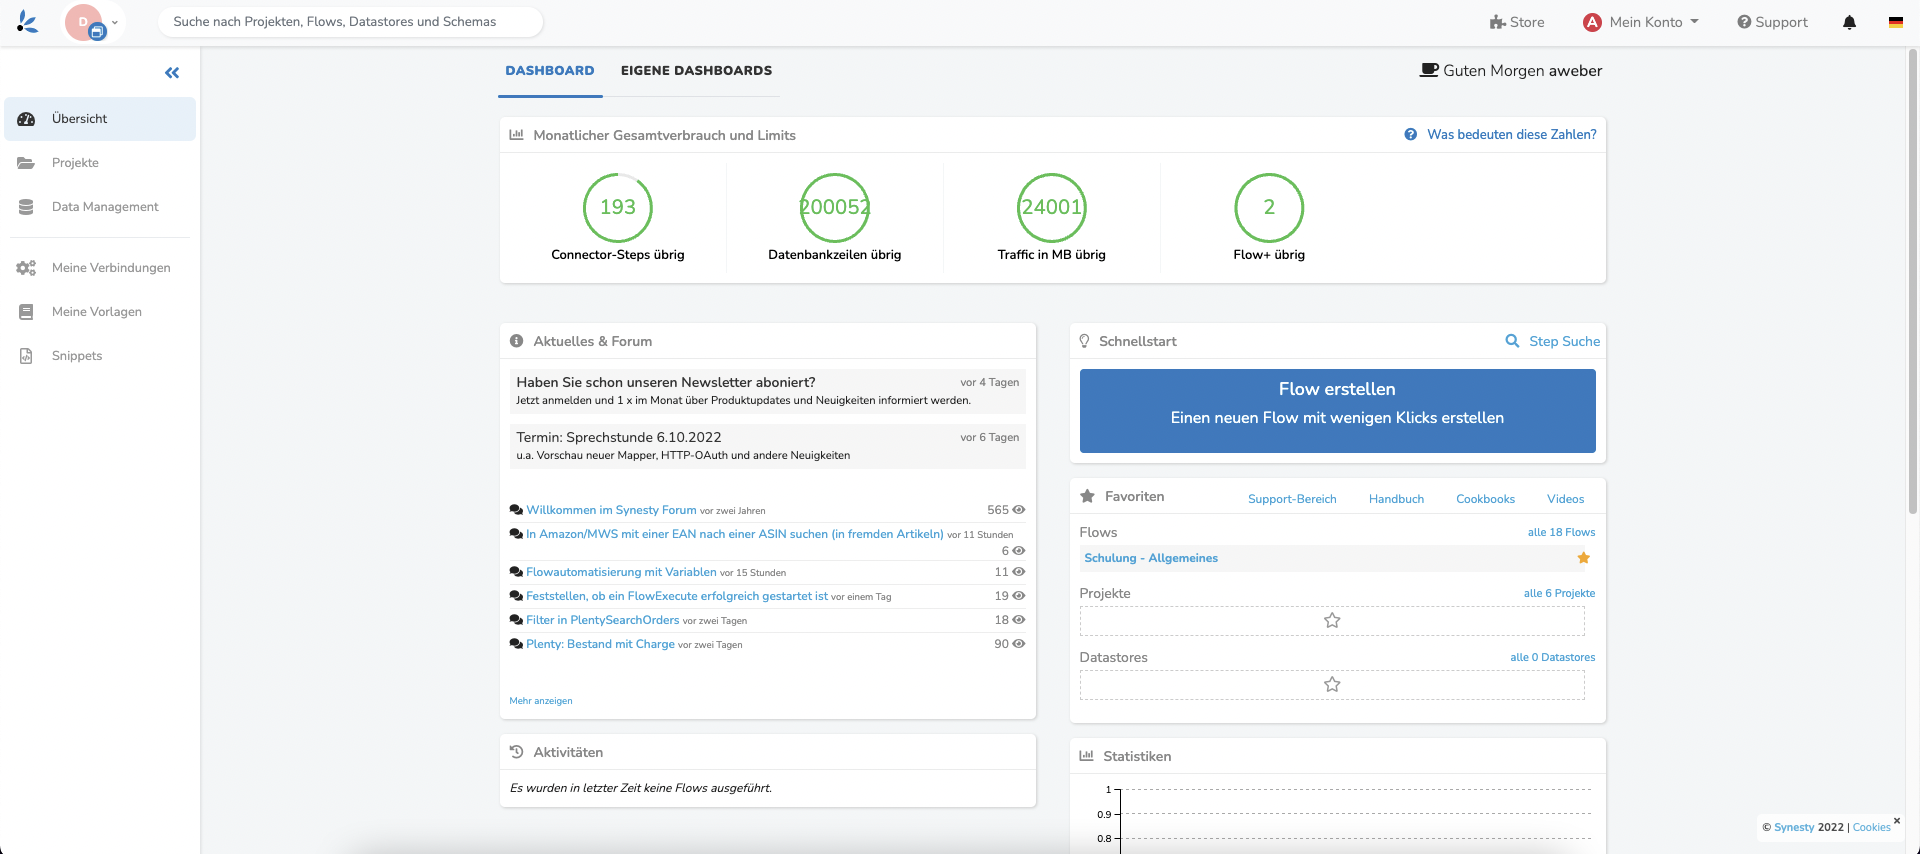Open 'Willkommen im Synesty Forum' link
Viewport: 1920px width, 854px height.
coord(611,510)
